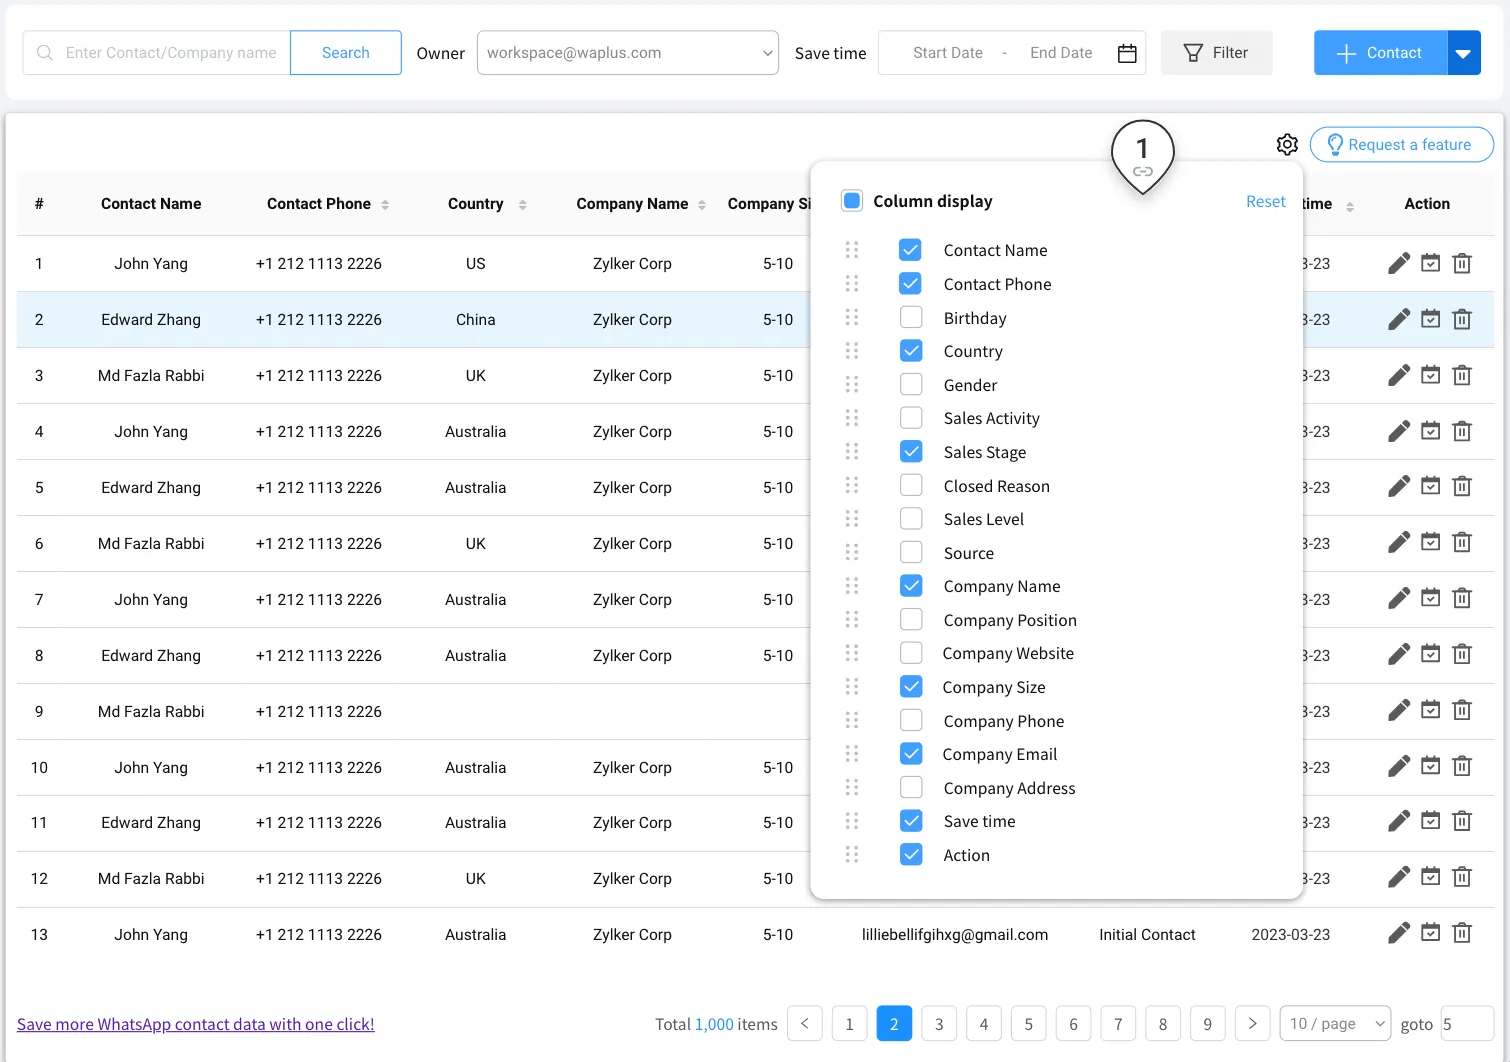Image resolution: width=1510 pixels, height=1062 pixels.
Task: Grab drag handle beside Contact Name column option
Action: (852, 250)
